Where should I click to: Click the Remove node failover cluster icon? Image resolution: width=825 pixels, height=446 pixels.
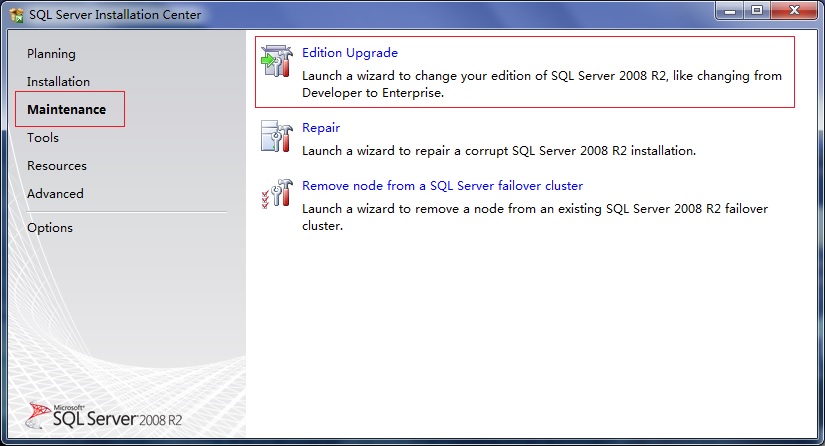point(277,194)
